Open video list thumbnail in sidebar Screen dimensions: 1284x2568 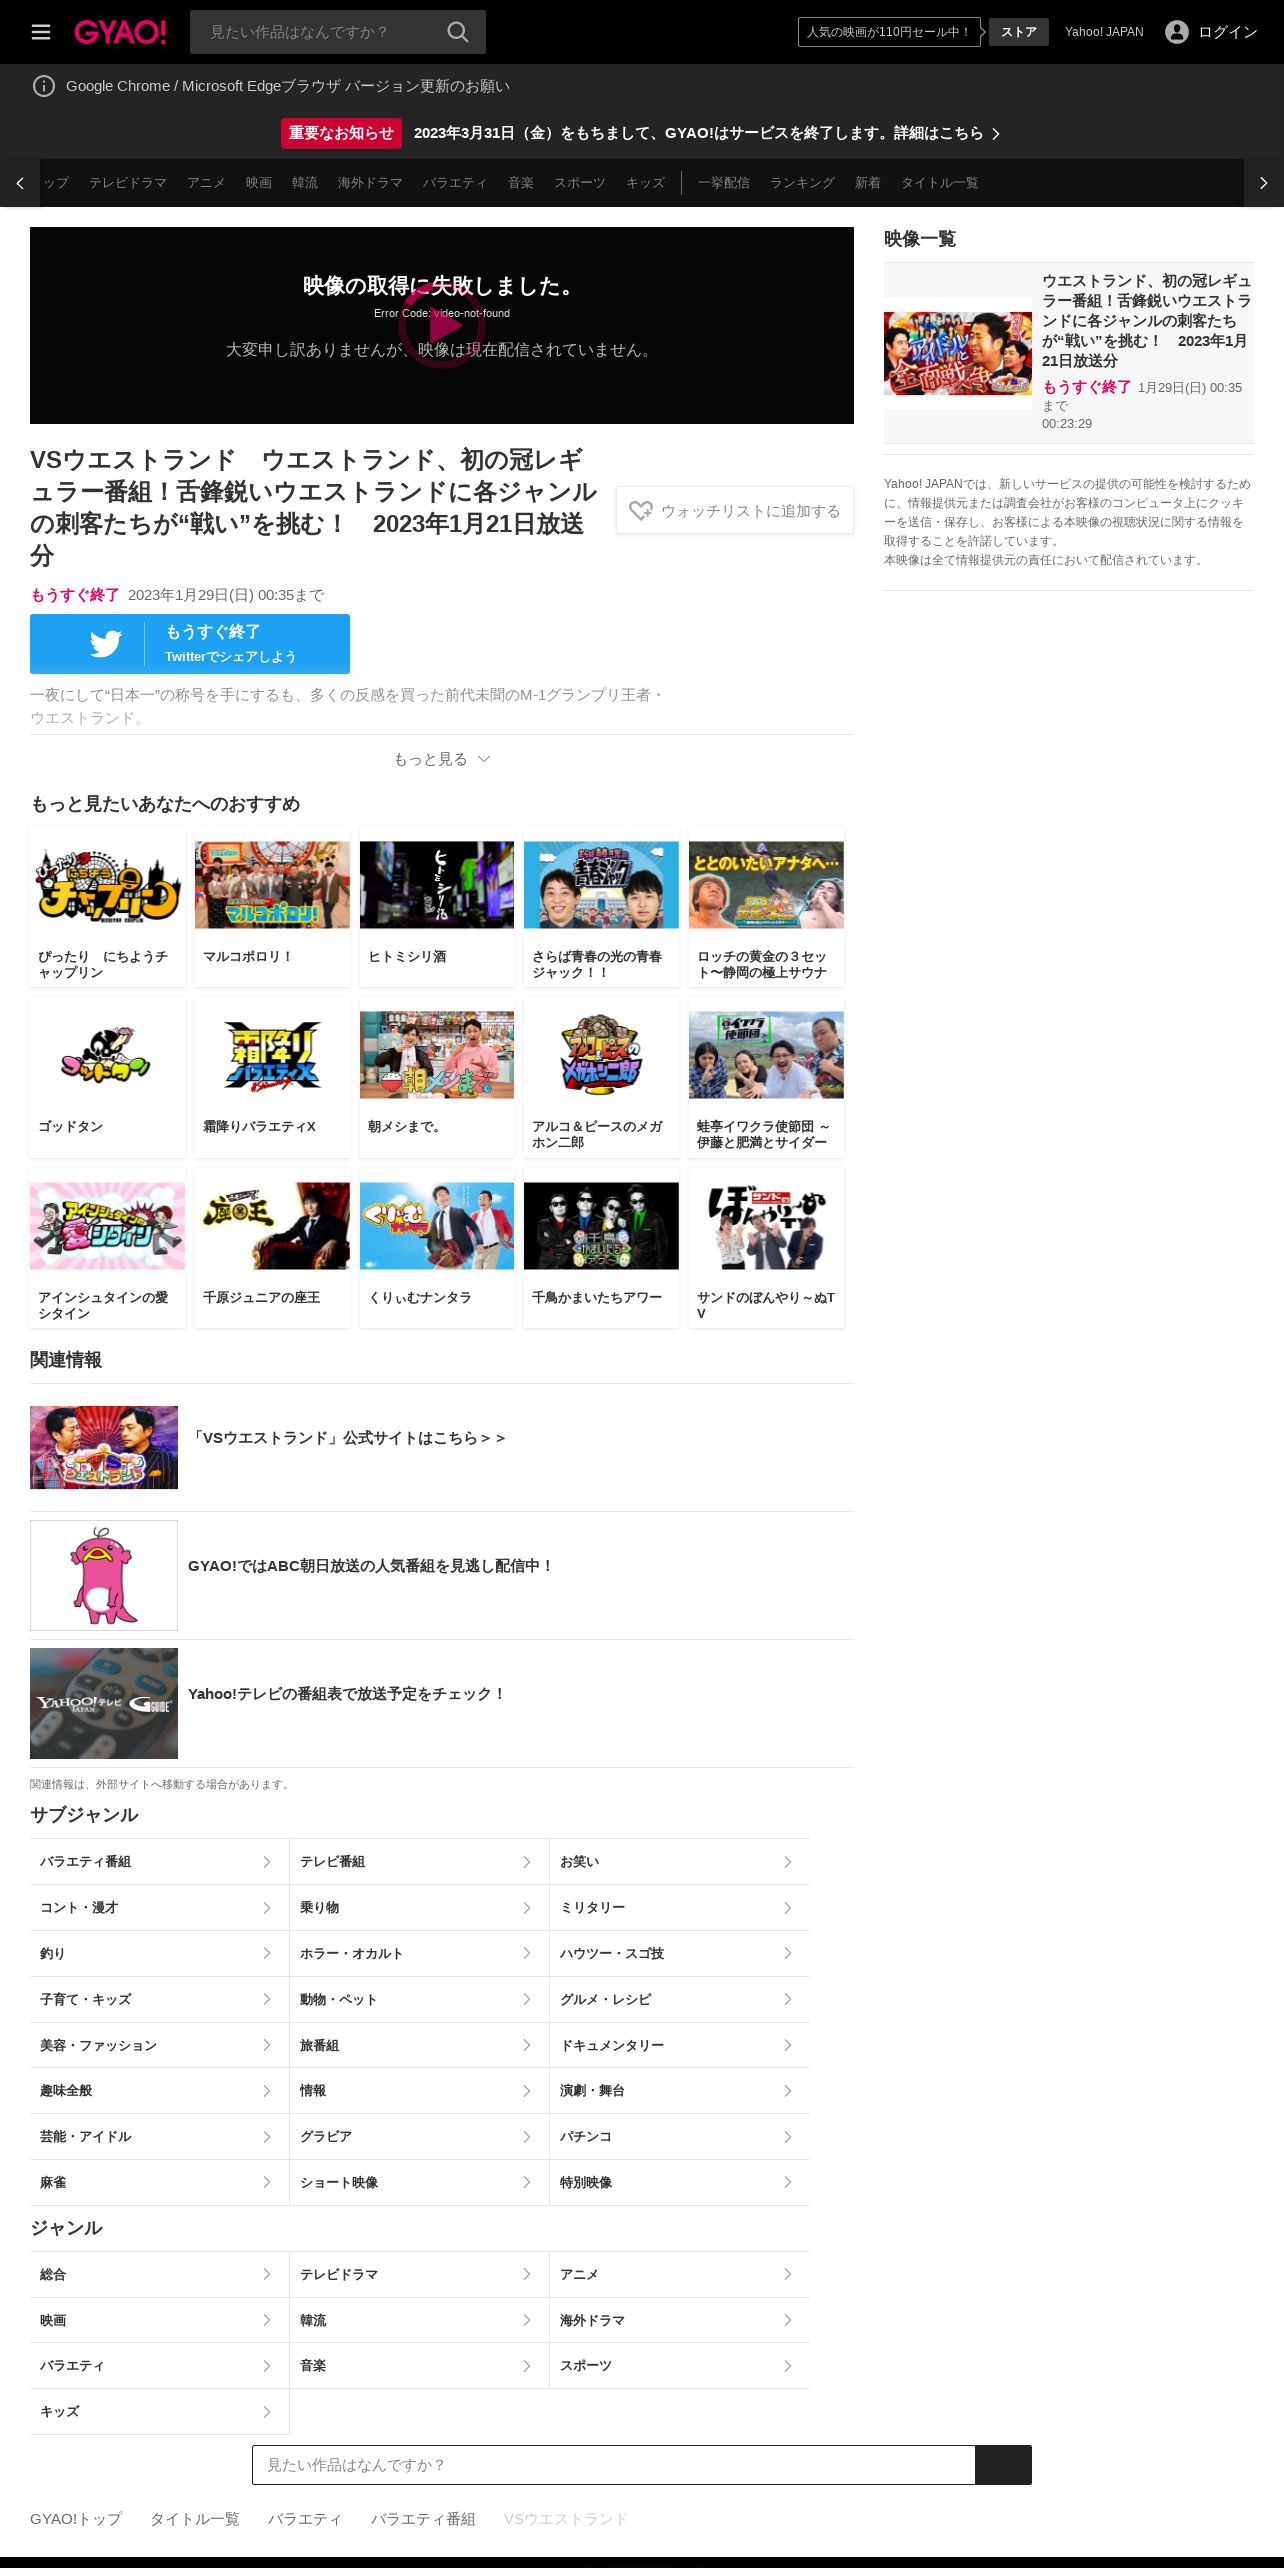(958, 353)
